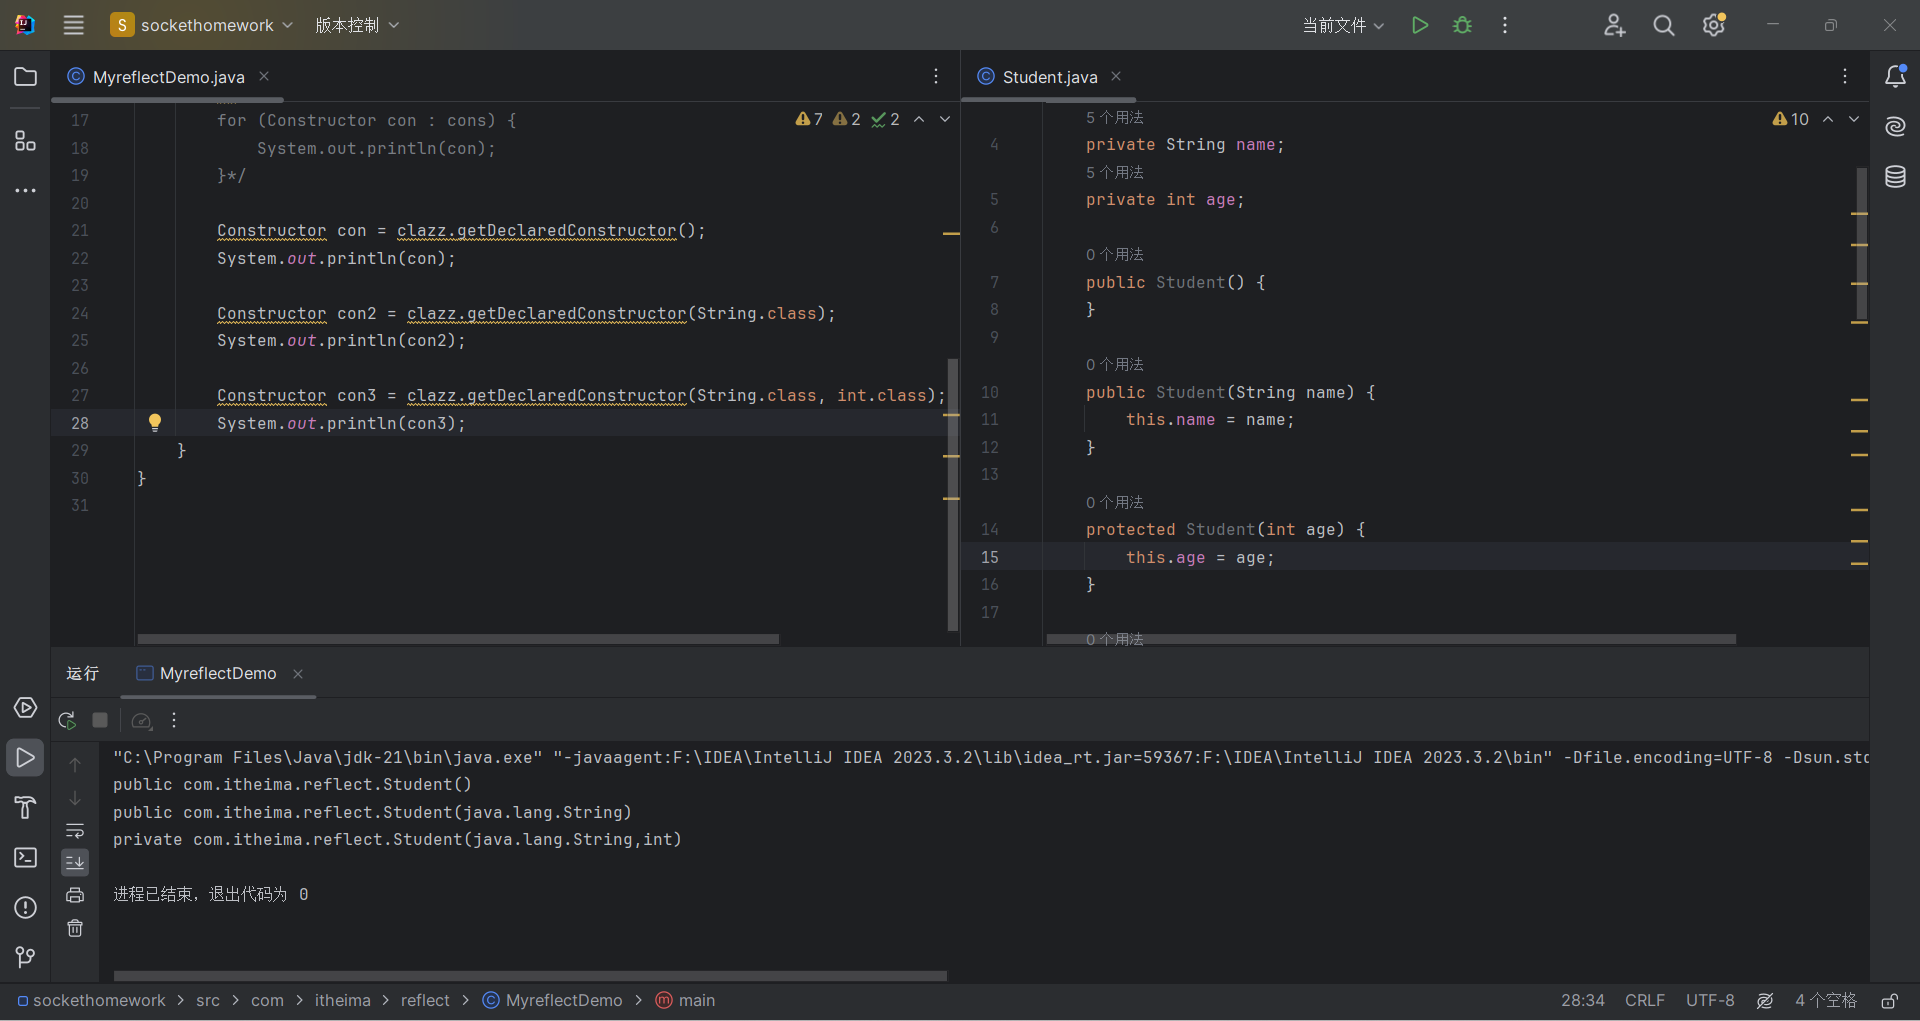The image size is (1920, 1021).
Task: Click the MyreflectDemo class breadcrumb
Action: (x=553, y=1000)
